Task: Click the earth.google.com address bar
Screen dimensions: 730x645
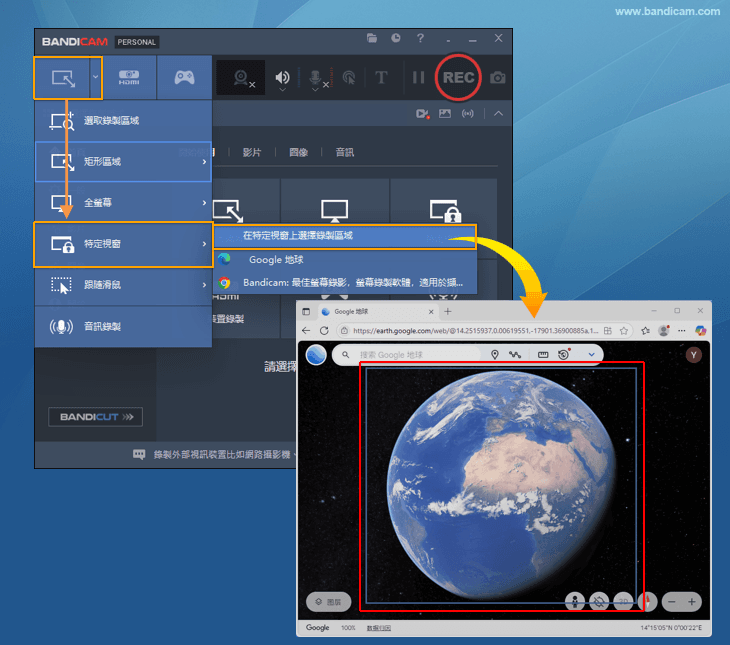Action: coord(475,331)
